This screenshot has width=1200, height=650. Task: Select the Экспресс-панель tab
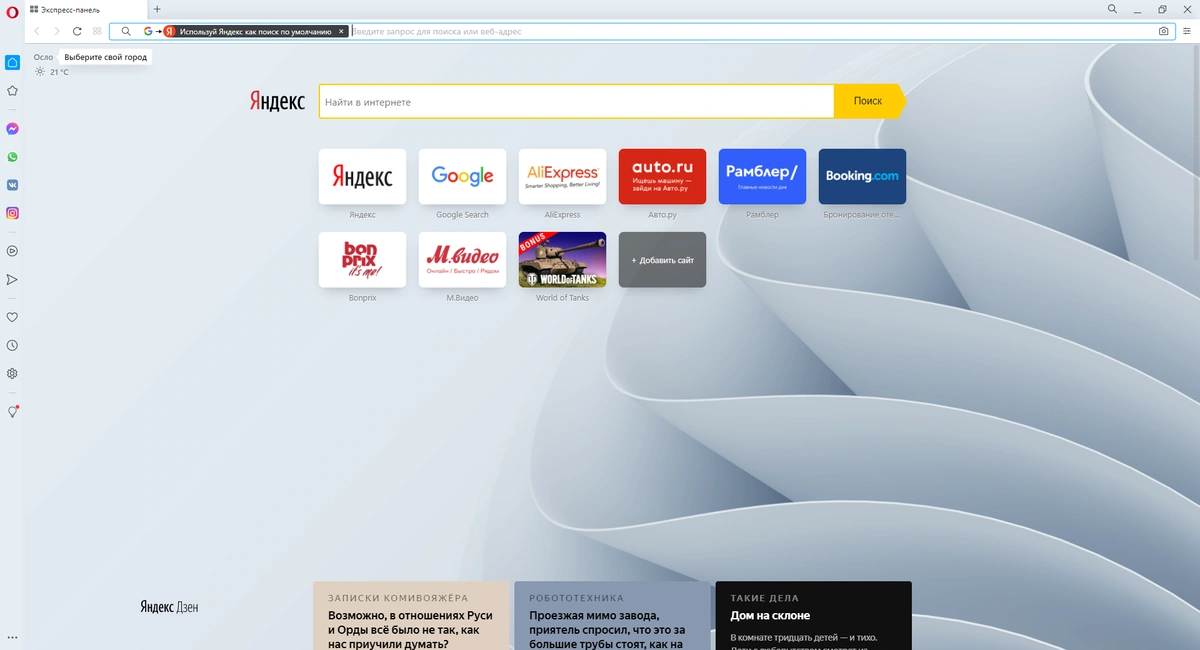tap(86, 9)
